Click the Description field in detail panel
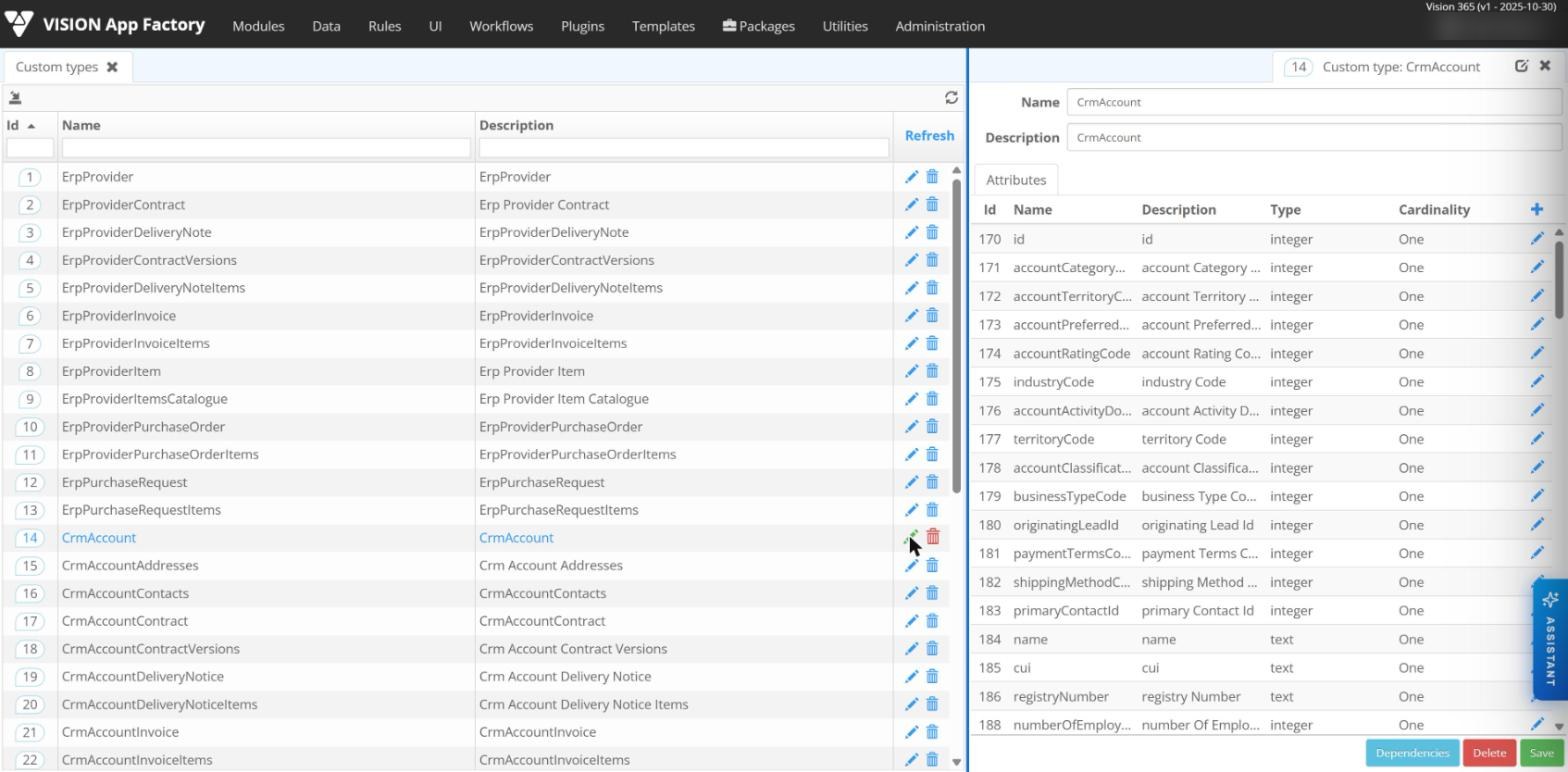 click(x=1314, y=137)
